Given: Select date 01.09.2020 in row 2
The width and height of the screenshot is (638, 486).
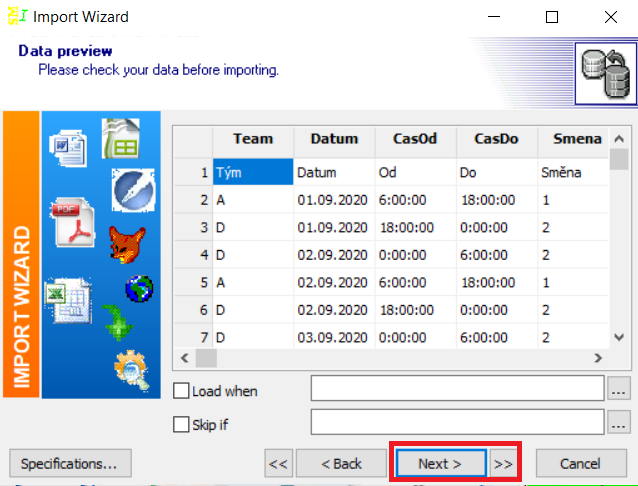Looking at the screenshot, I should (x=334, y=200).
